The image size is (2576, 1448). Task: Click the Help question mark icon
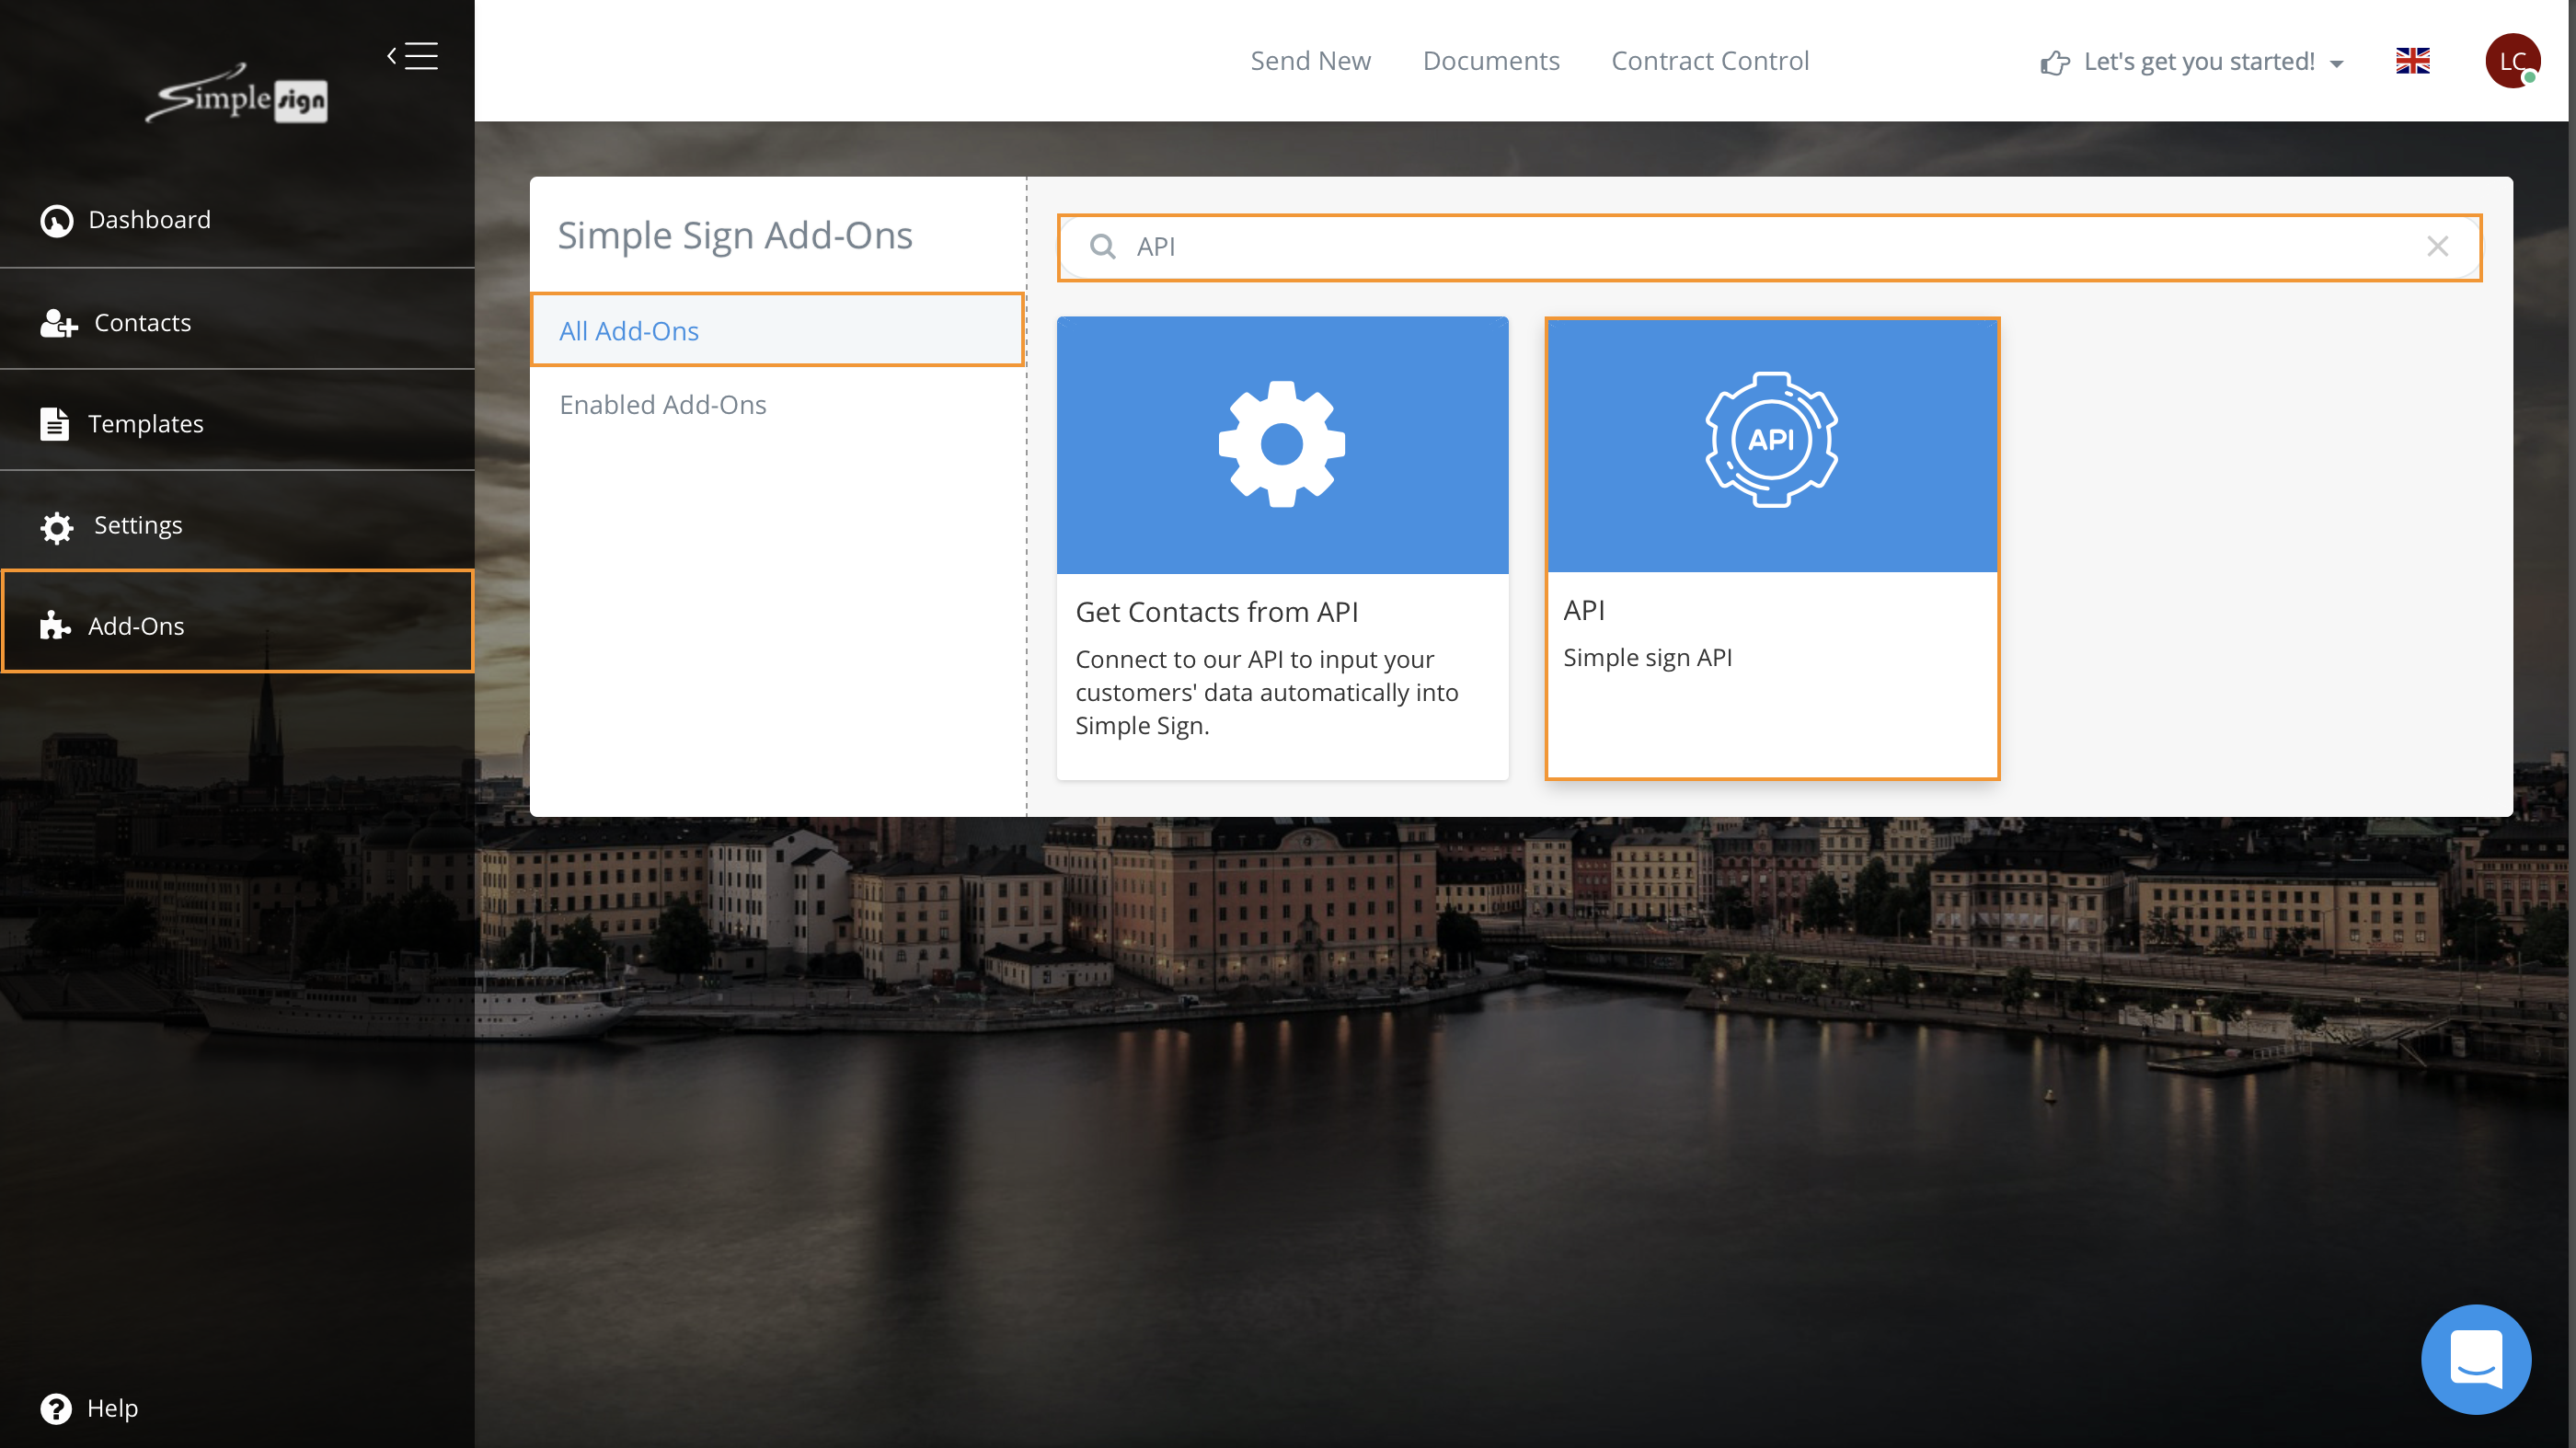coord(56,1408)
